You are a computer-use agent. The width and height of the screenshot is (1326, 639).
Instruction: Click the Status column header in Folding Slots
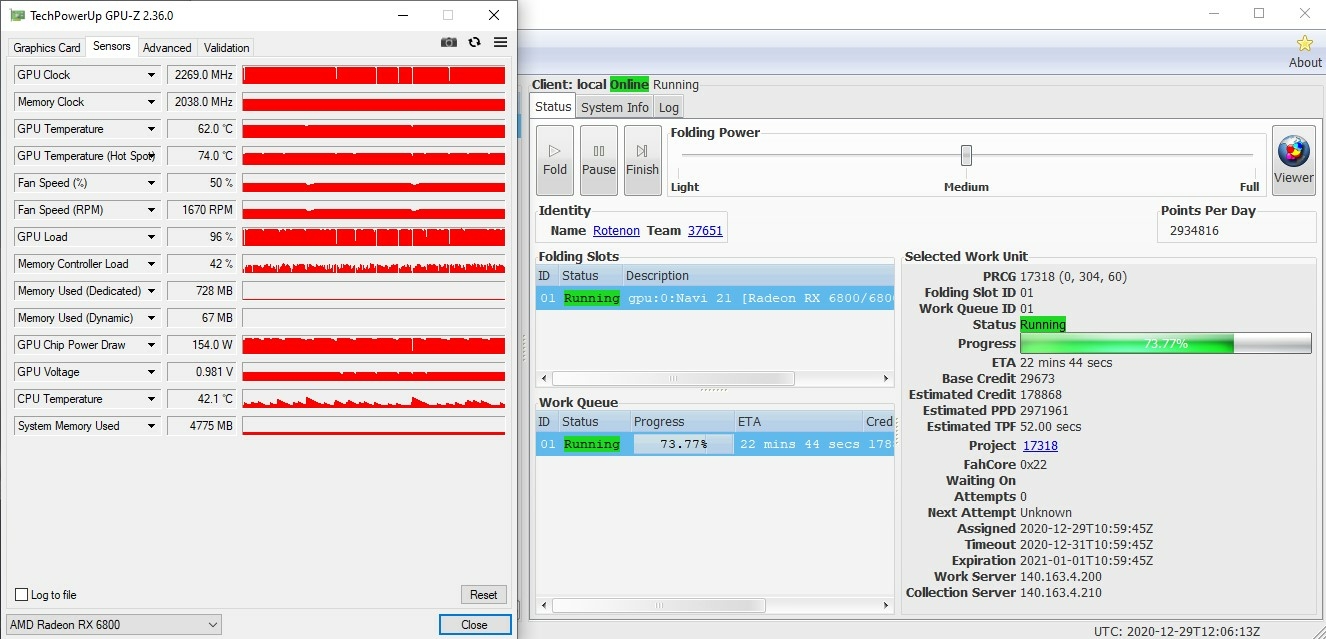click(590, 276)
